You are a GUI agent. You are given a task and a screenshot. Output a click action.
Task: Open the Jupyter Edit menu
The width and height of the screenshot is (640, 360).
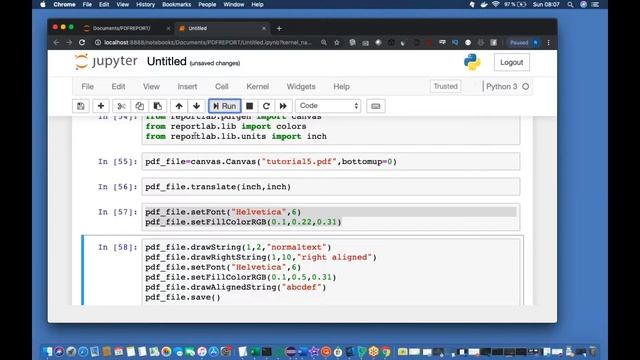pyautogui.click(x=118, y=87)
